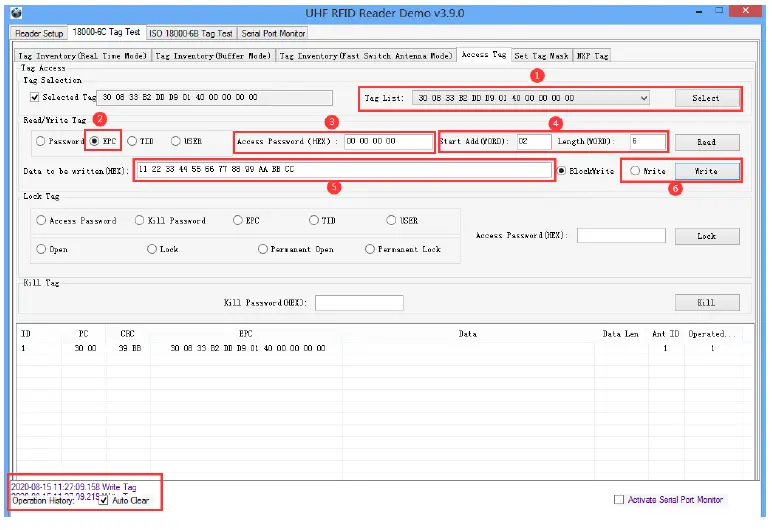Click the CRC column header
Image resolution: width=772 pixels, height=530 pixels.
coord(128,333)
